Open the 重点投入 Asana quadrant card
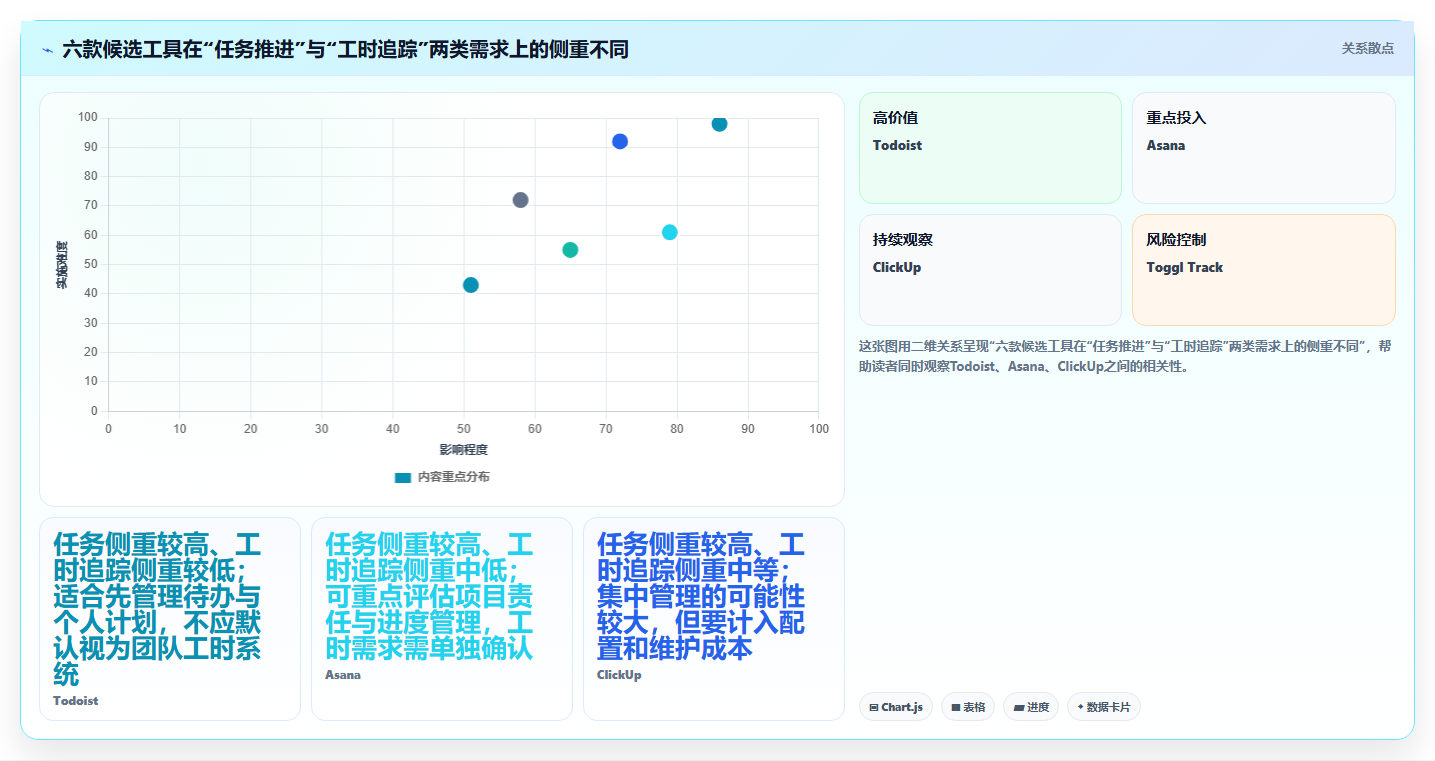Image resolution: width=1435 pixels, height=761 pixels. [1263, 148]
